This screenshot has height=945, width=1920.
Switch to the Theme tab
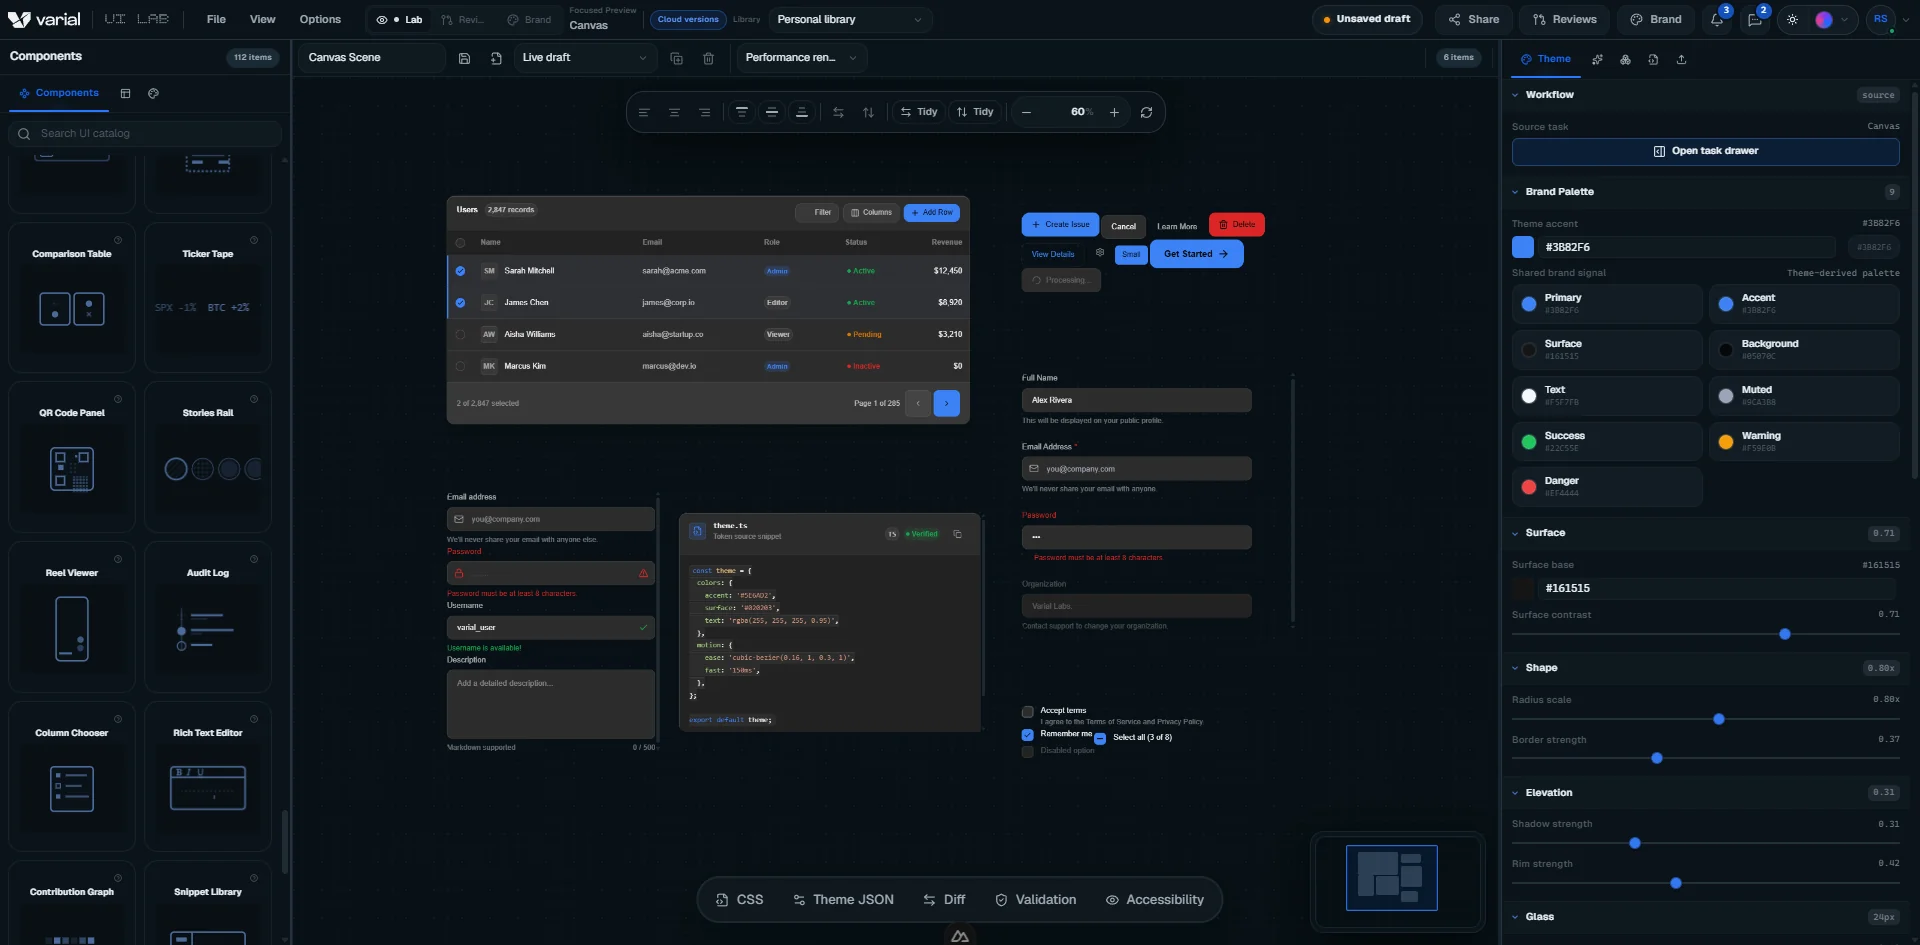(1546, 59)
